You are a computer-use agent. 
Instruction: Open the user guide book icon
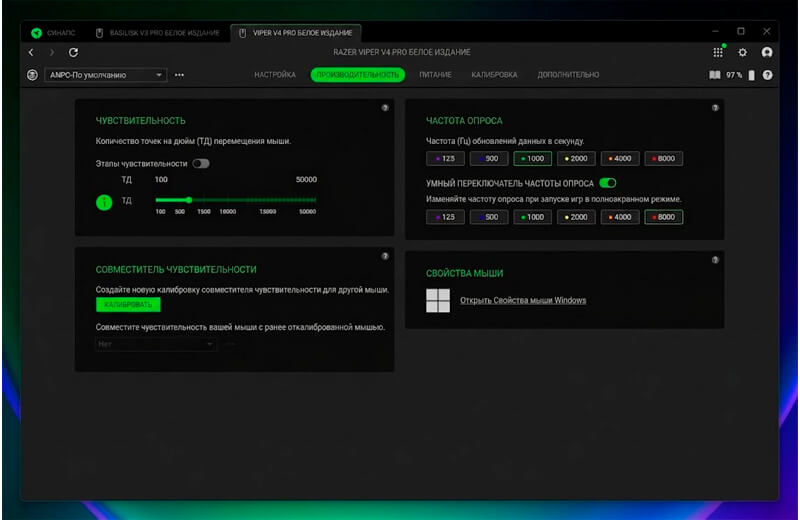pos(715,75)
